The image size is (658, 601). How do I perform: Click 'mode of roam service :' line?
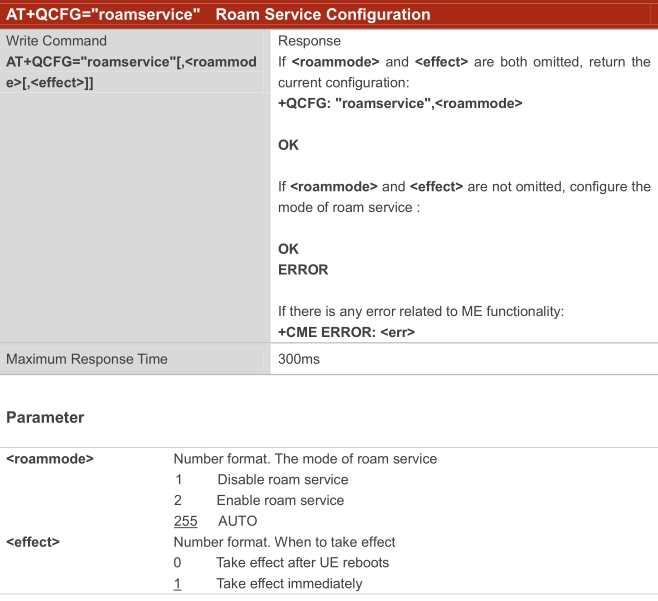pyautogui.click(x=349, y=207)
